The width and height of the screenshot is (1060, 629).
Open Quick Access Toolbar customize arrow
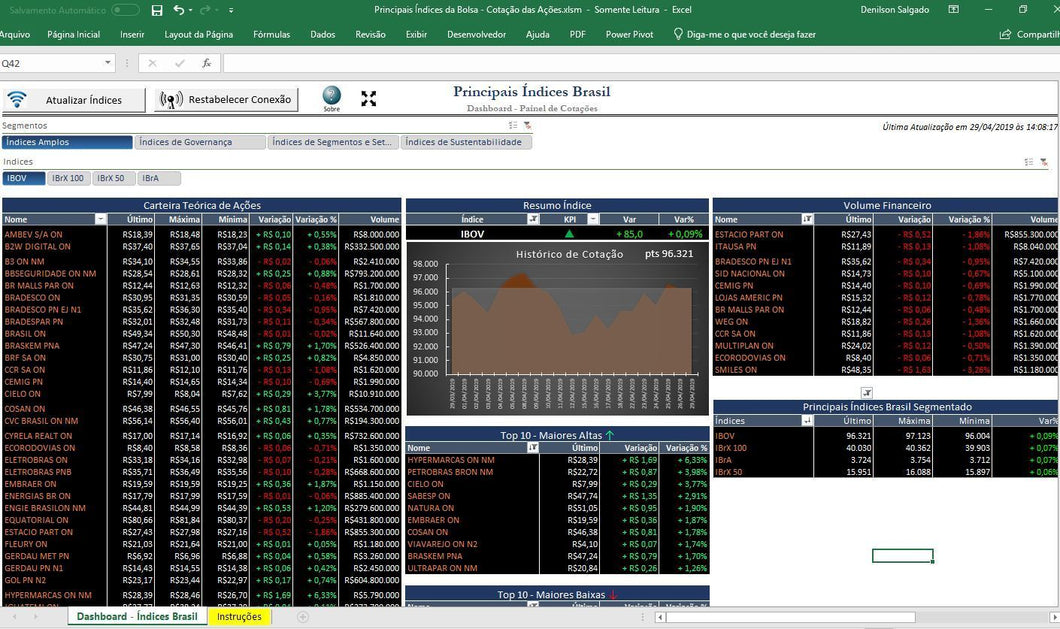231,10
